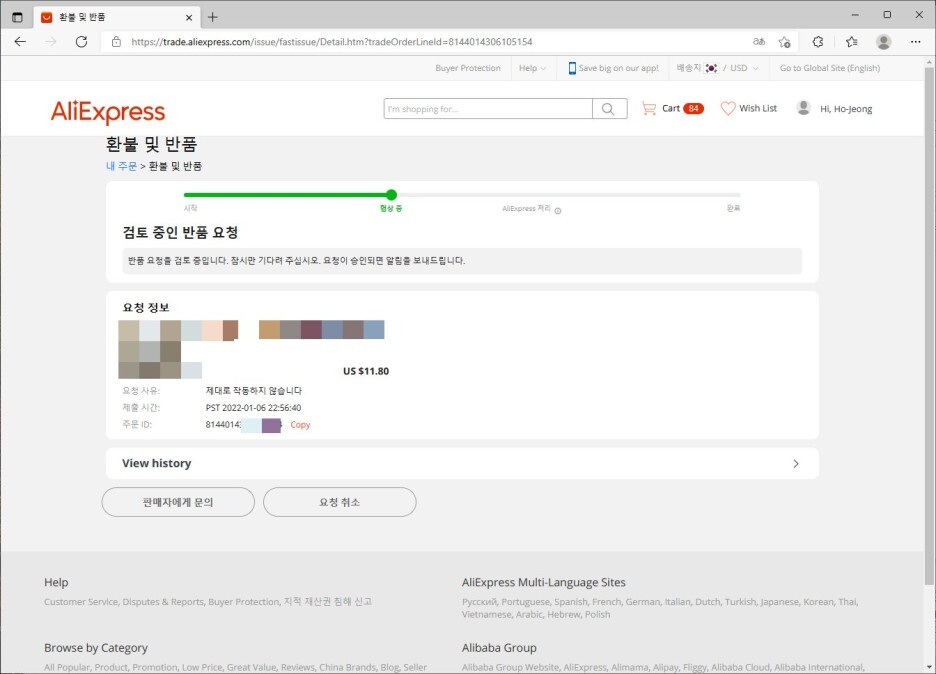Click 검토 중인 반품 요청 heading

click(x=180, y=232)
